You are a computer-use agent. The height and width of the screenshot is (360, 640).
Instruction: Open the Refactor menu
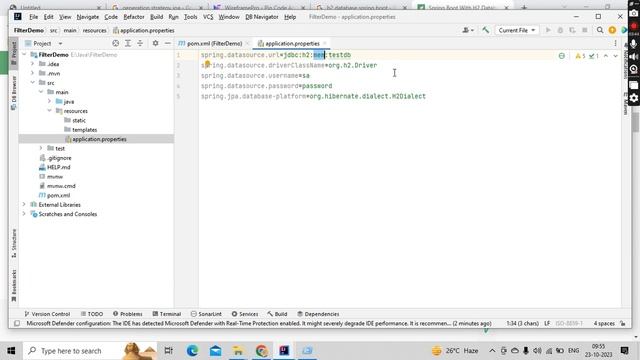click(x=134, y=17)
